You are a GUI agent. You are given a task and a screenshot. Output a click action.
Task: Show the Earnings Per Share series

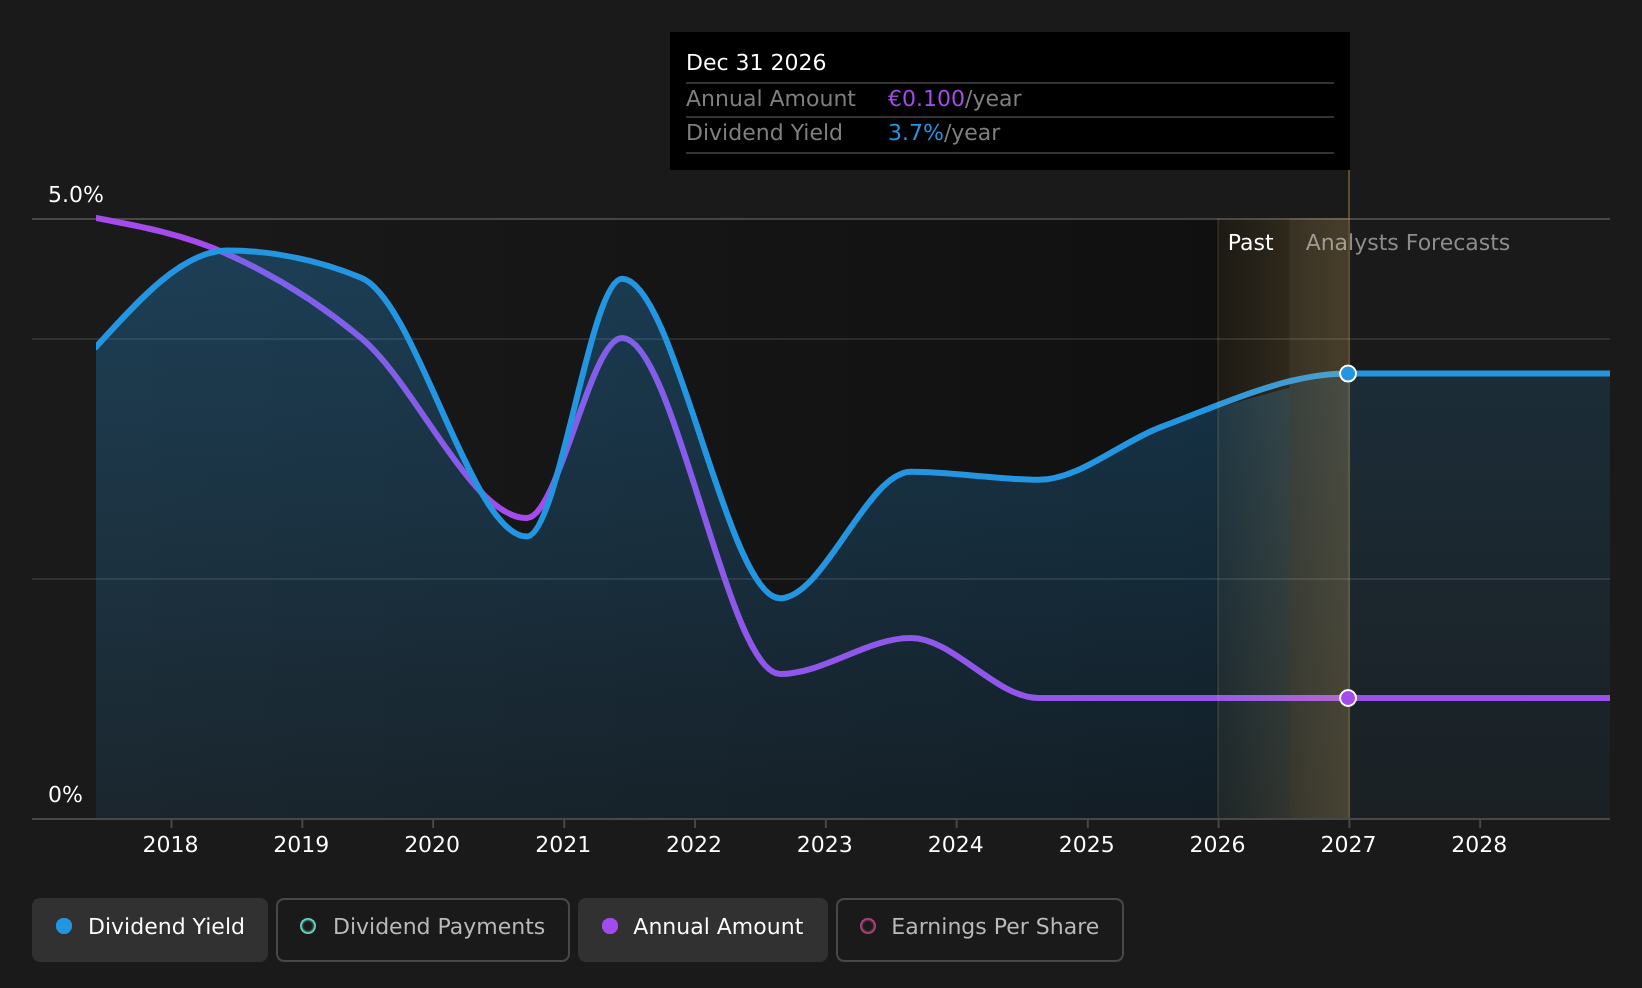tap(980, 929)
